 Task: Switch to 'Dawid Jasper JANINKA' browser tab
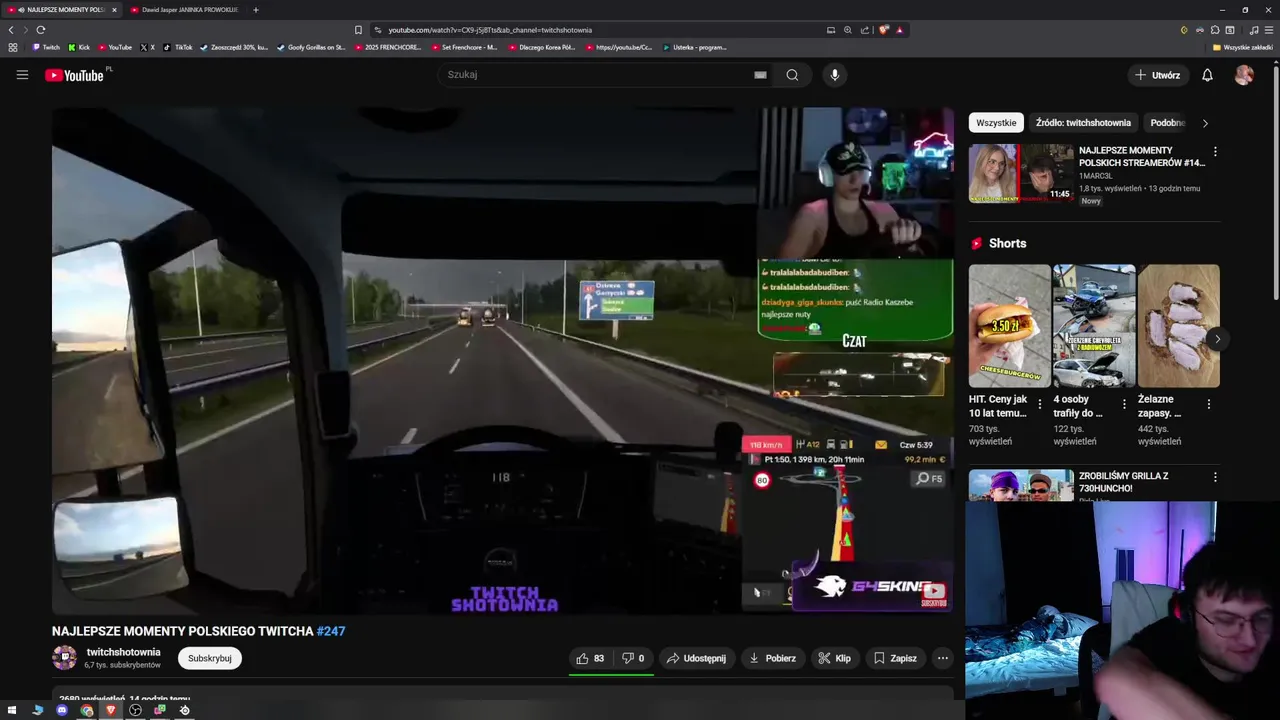(x=185, y=10)
